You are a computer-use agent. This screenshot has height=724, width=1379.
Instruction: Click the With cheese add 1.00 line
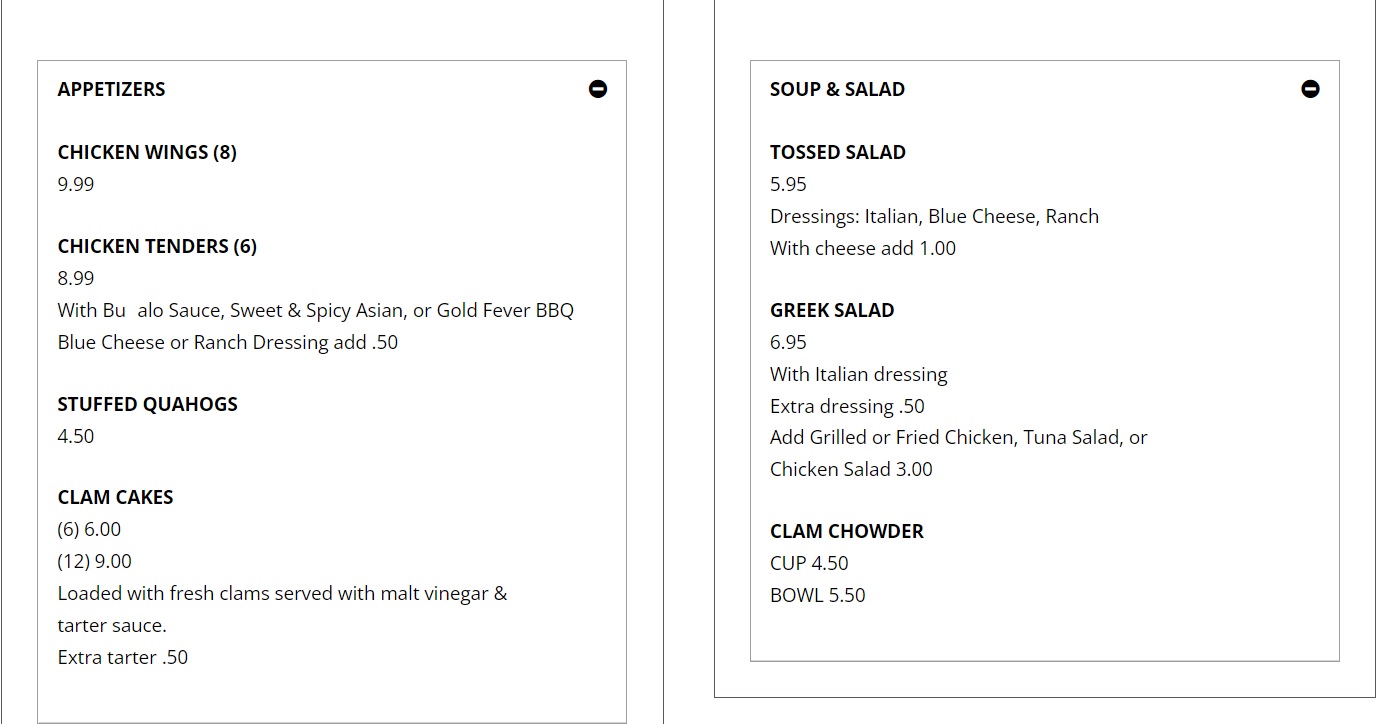pos(862,248)
